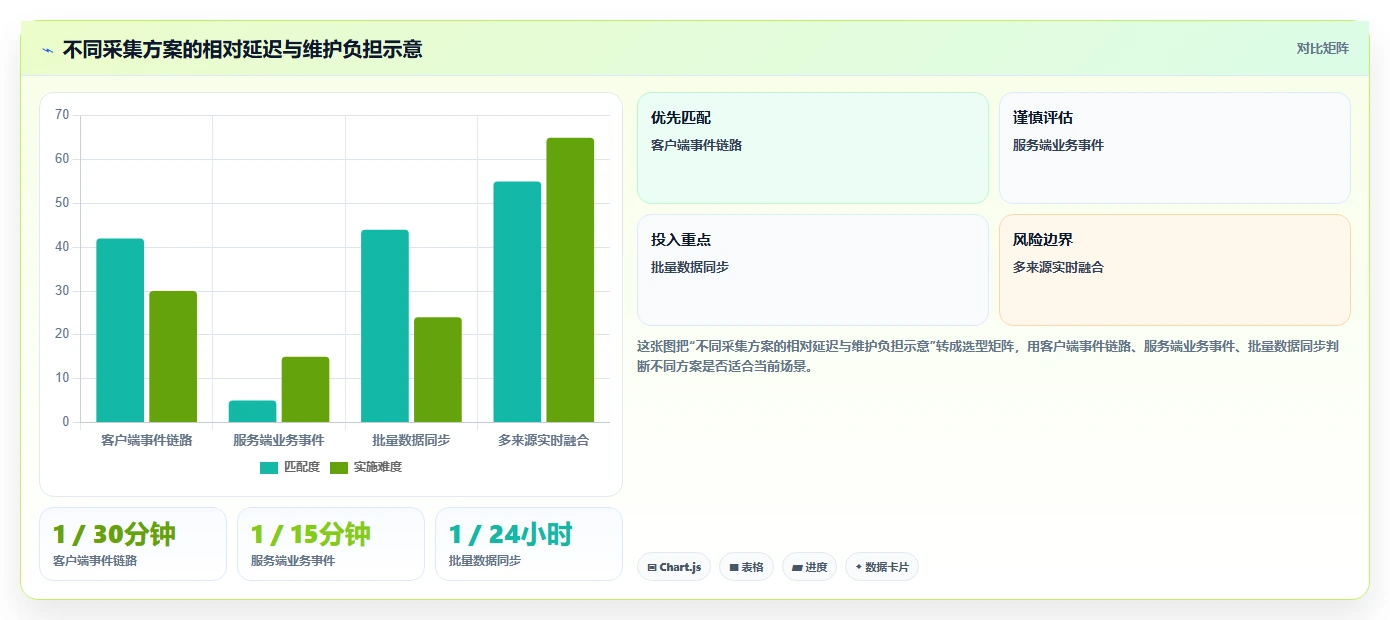
Task: Select the 1 / 30分钟 stat card
Action: pos(133,544)
